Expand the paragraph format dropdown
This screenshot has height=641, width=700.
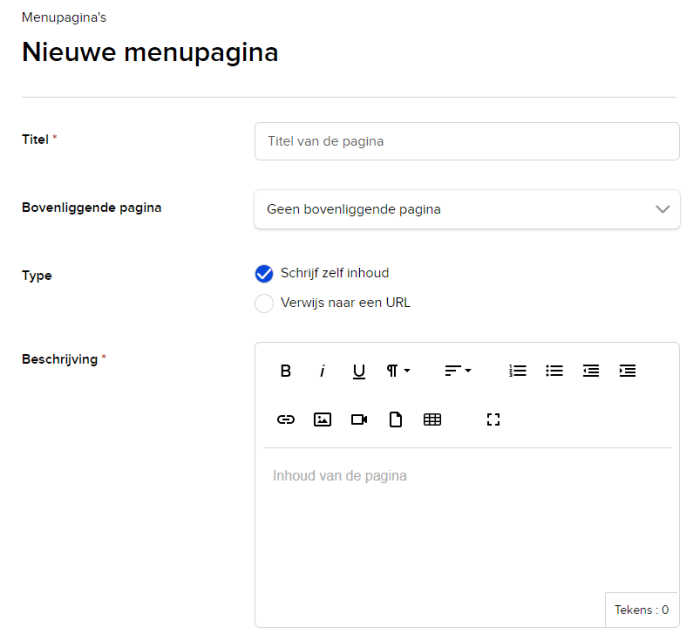(x=398, y=371)
